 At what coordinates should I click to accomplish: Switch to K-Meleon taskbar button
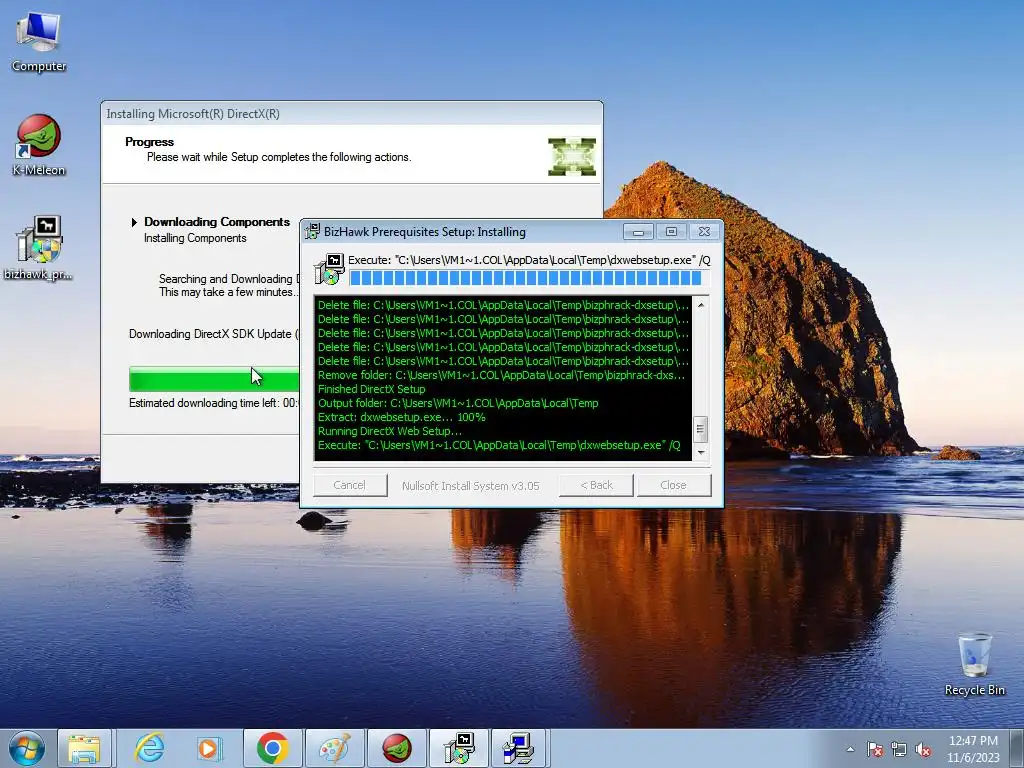click(x=396, y=748)
